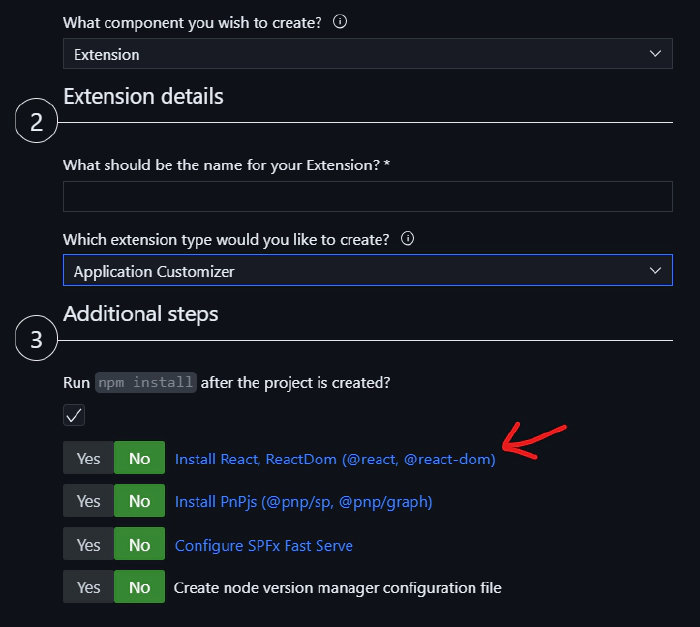
Task: Click chevron arrow on component dropdown
Action: point(655,54)
